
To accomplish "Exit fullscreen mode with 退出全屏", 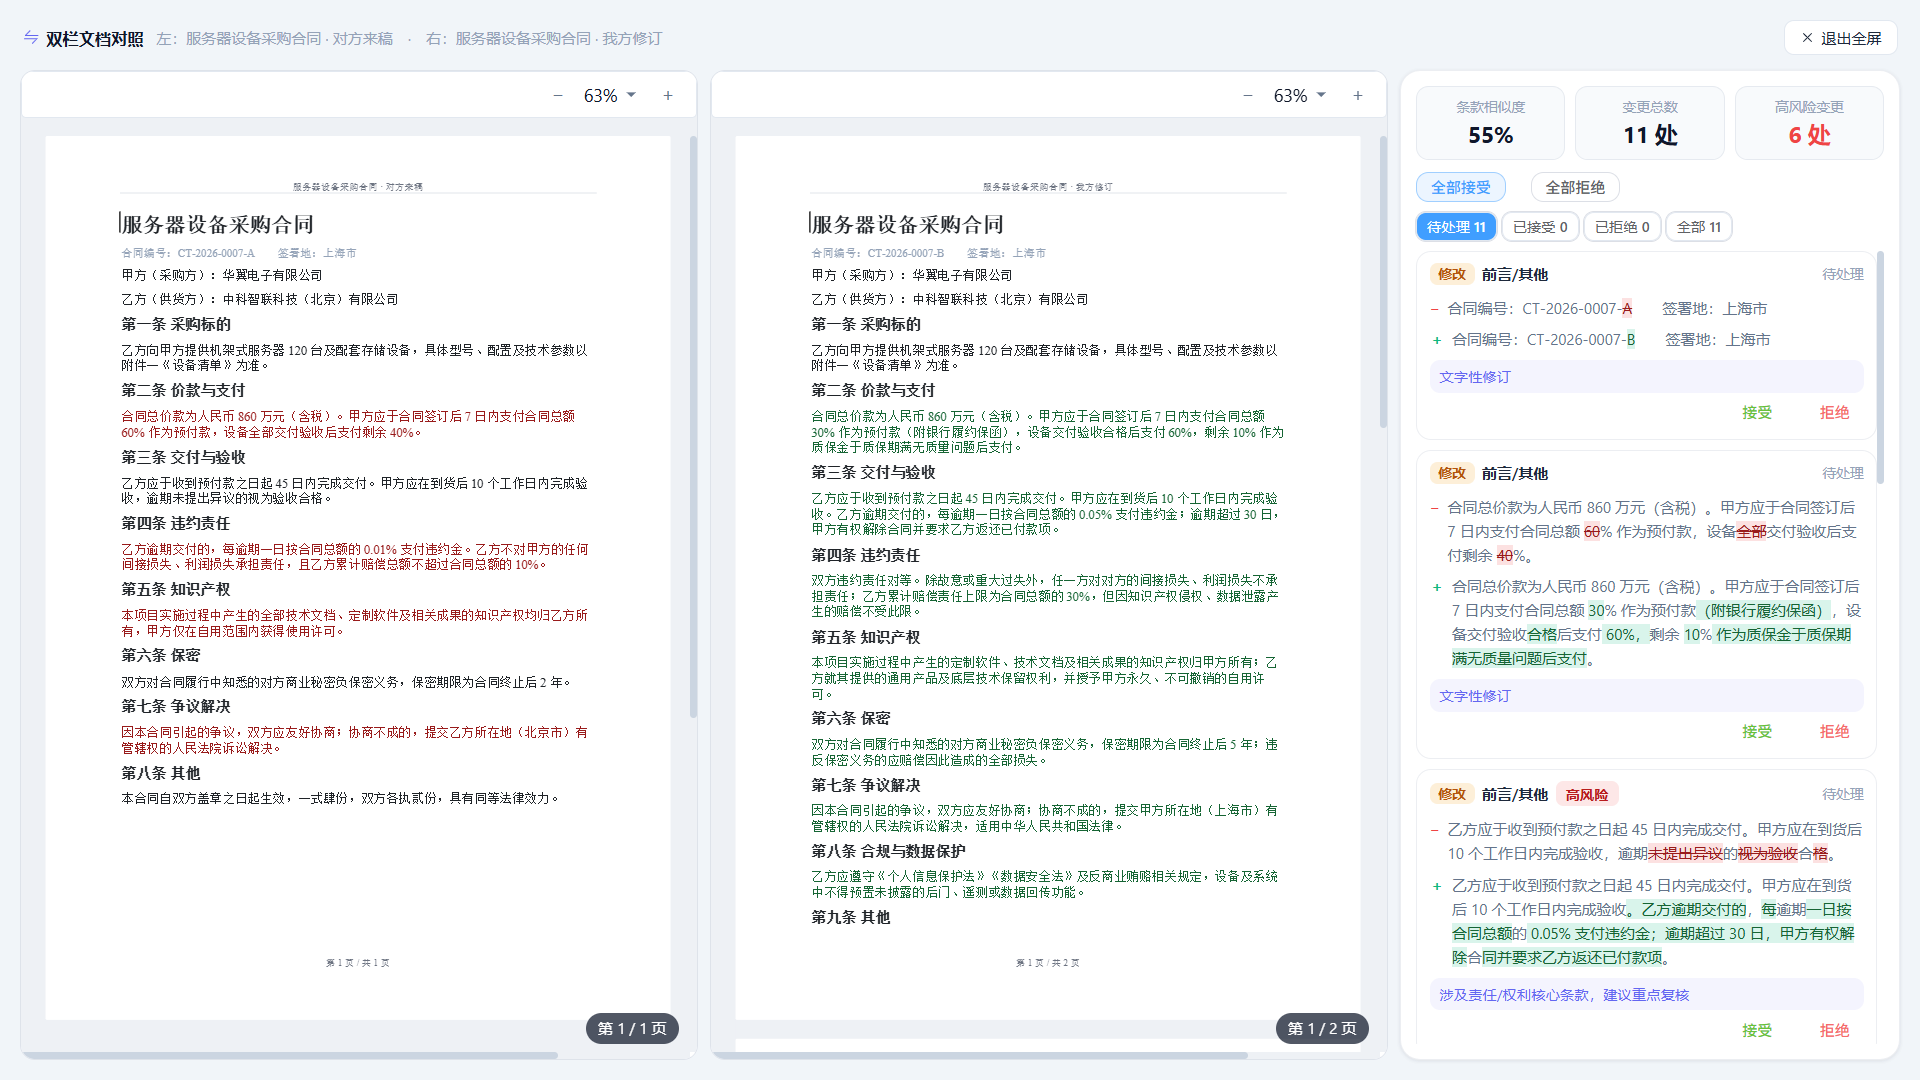I will tap(1841, 38).
